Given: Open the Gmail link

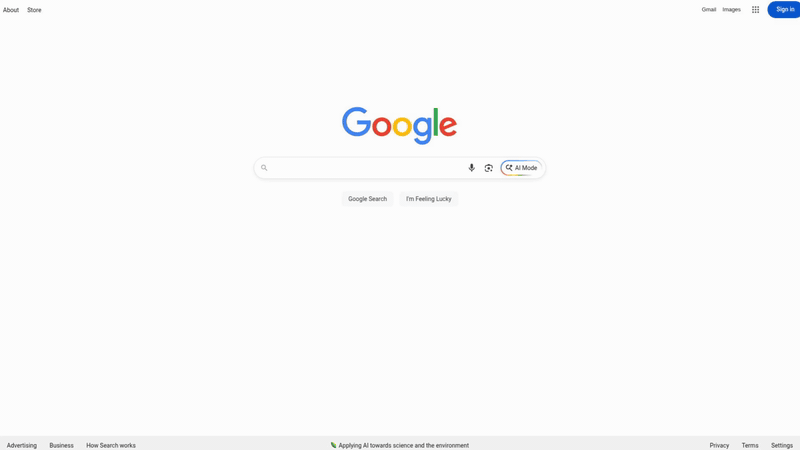Looking at the screenshot, I should point(709,10).
